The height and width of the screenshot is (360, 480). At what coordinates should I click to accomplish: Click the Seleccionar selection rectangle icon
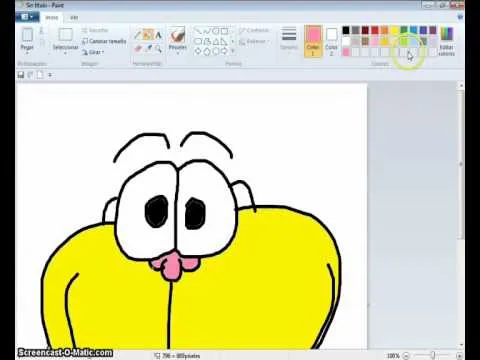click(66, 35)
